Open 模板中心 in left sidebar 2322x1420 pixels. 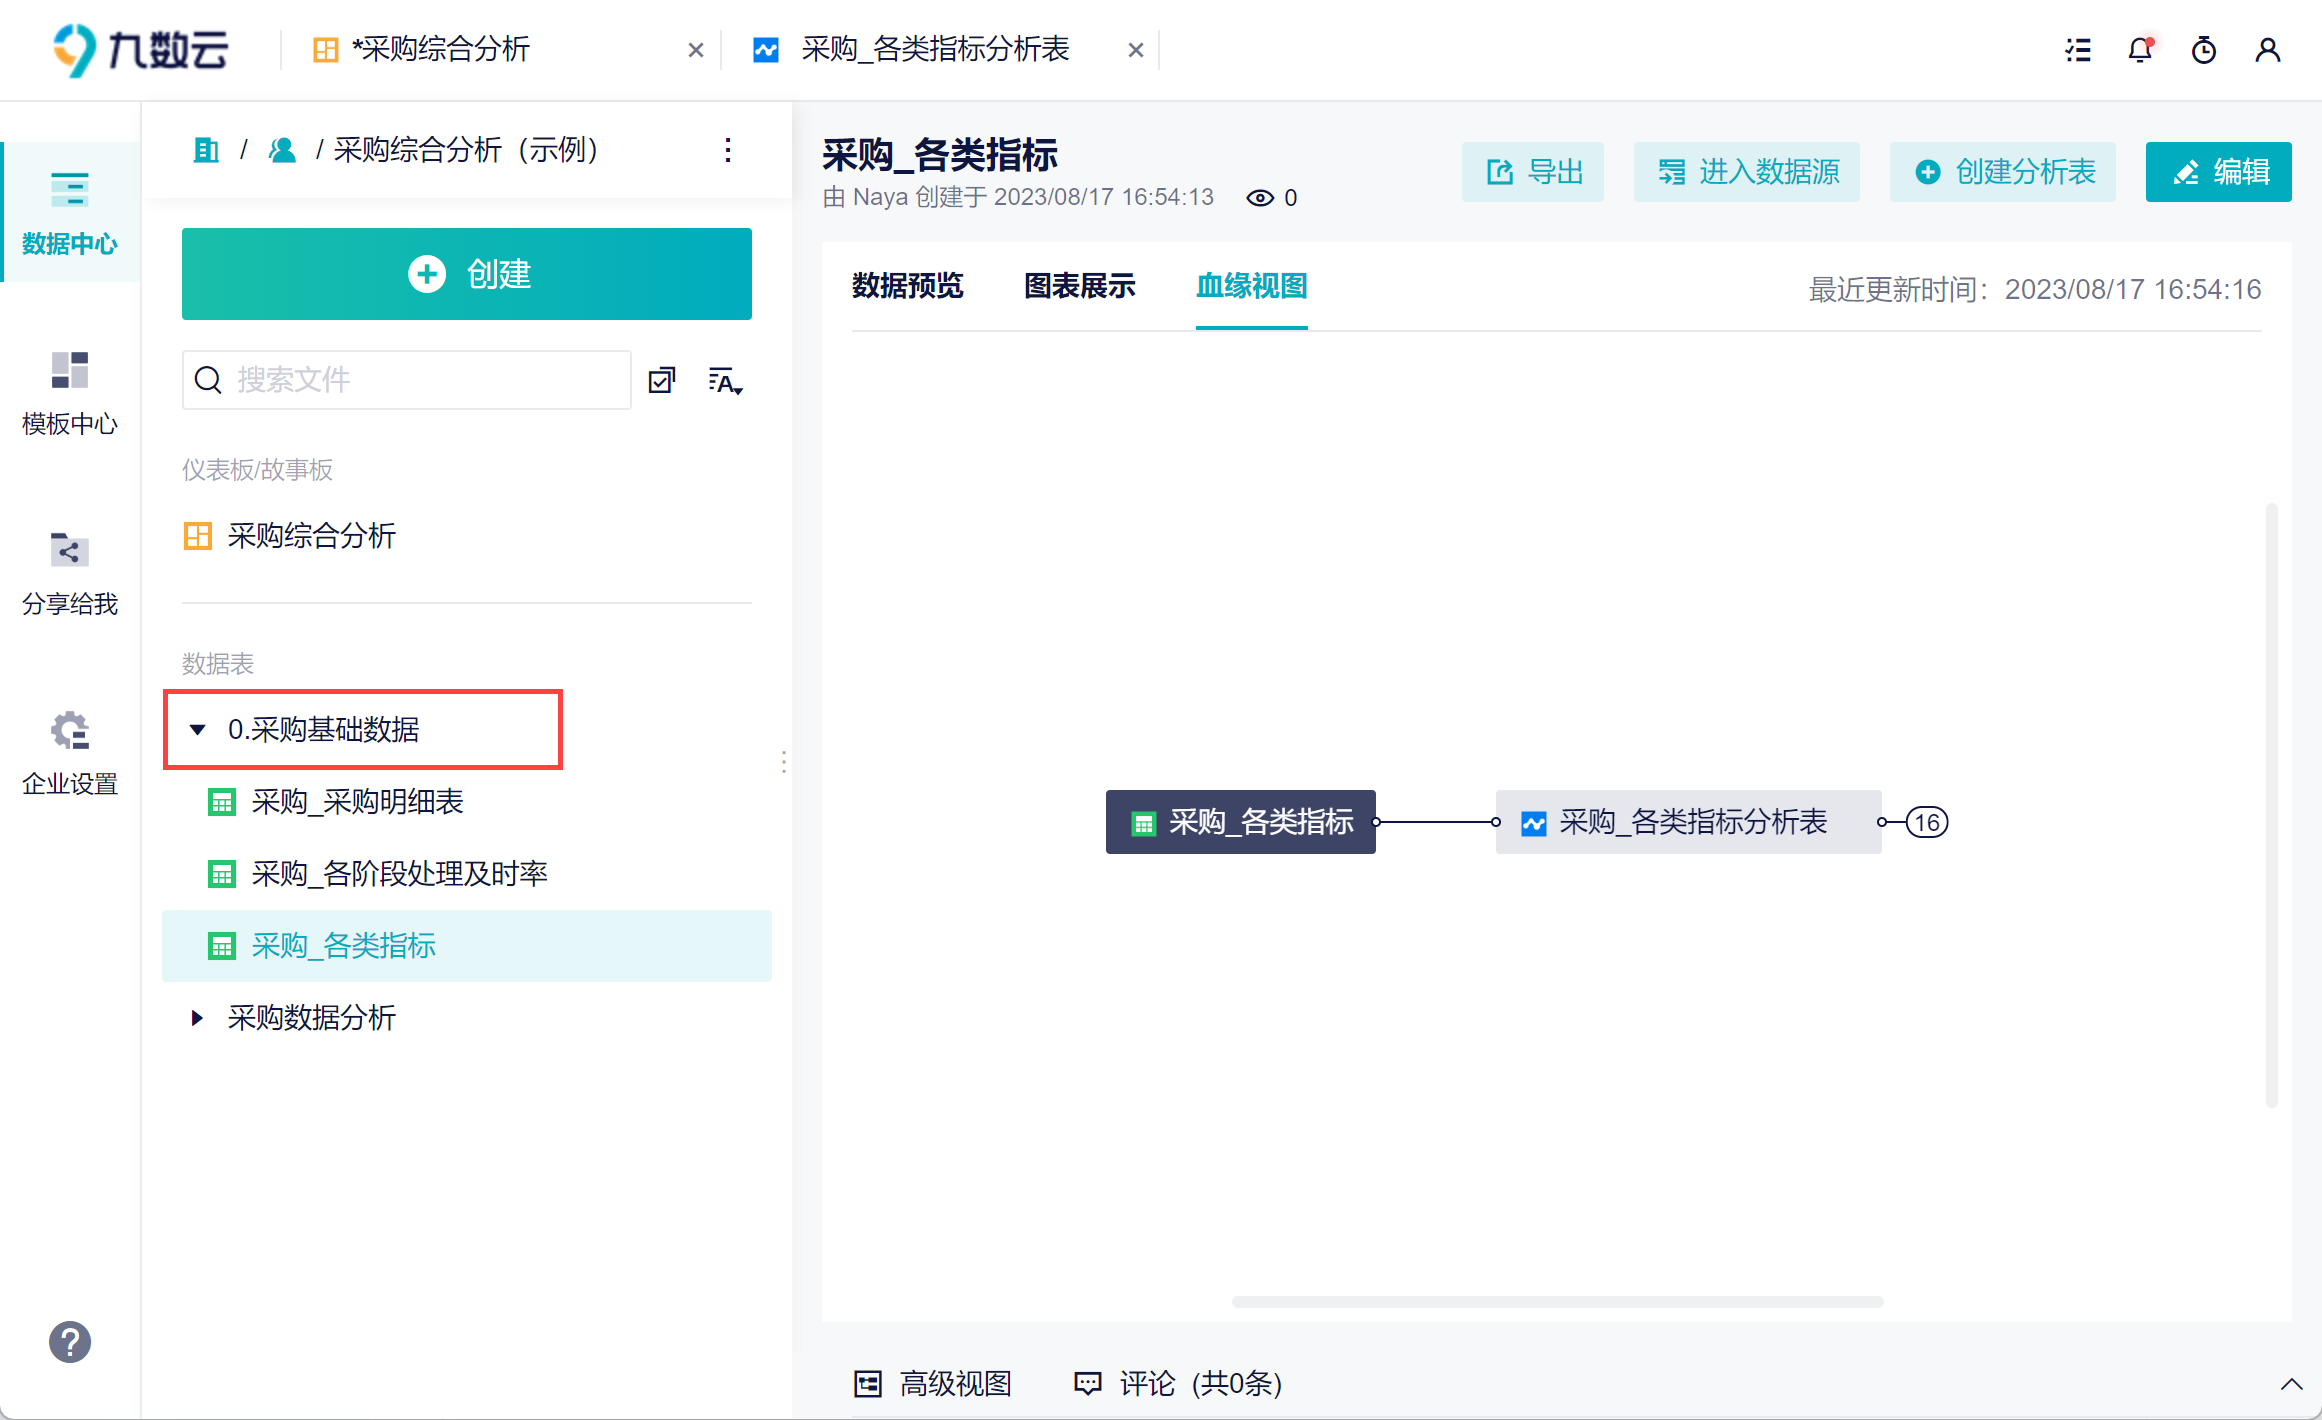tap(70, 392)
